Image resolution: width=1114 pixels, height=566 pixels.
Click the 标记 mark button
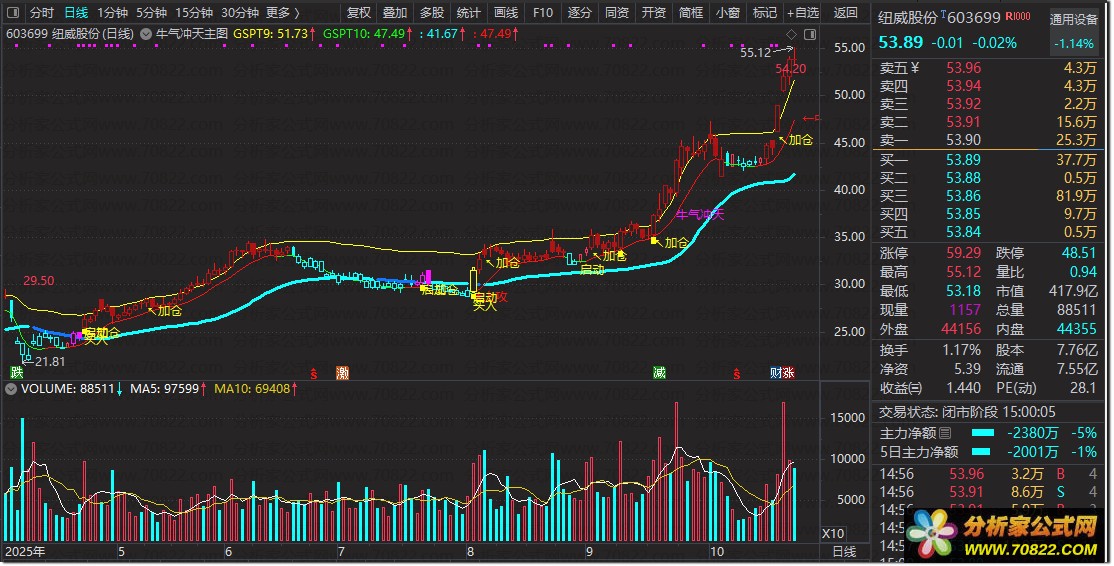click(764, 13)
